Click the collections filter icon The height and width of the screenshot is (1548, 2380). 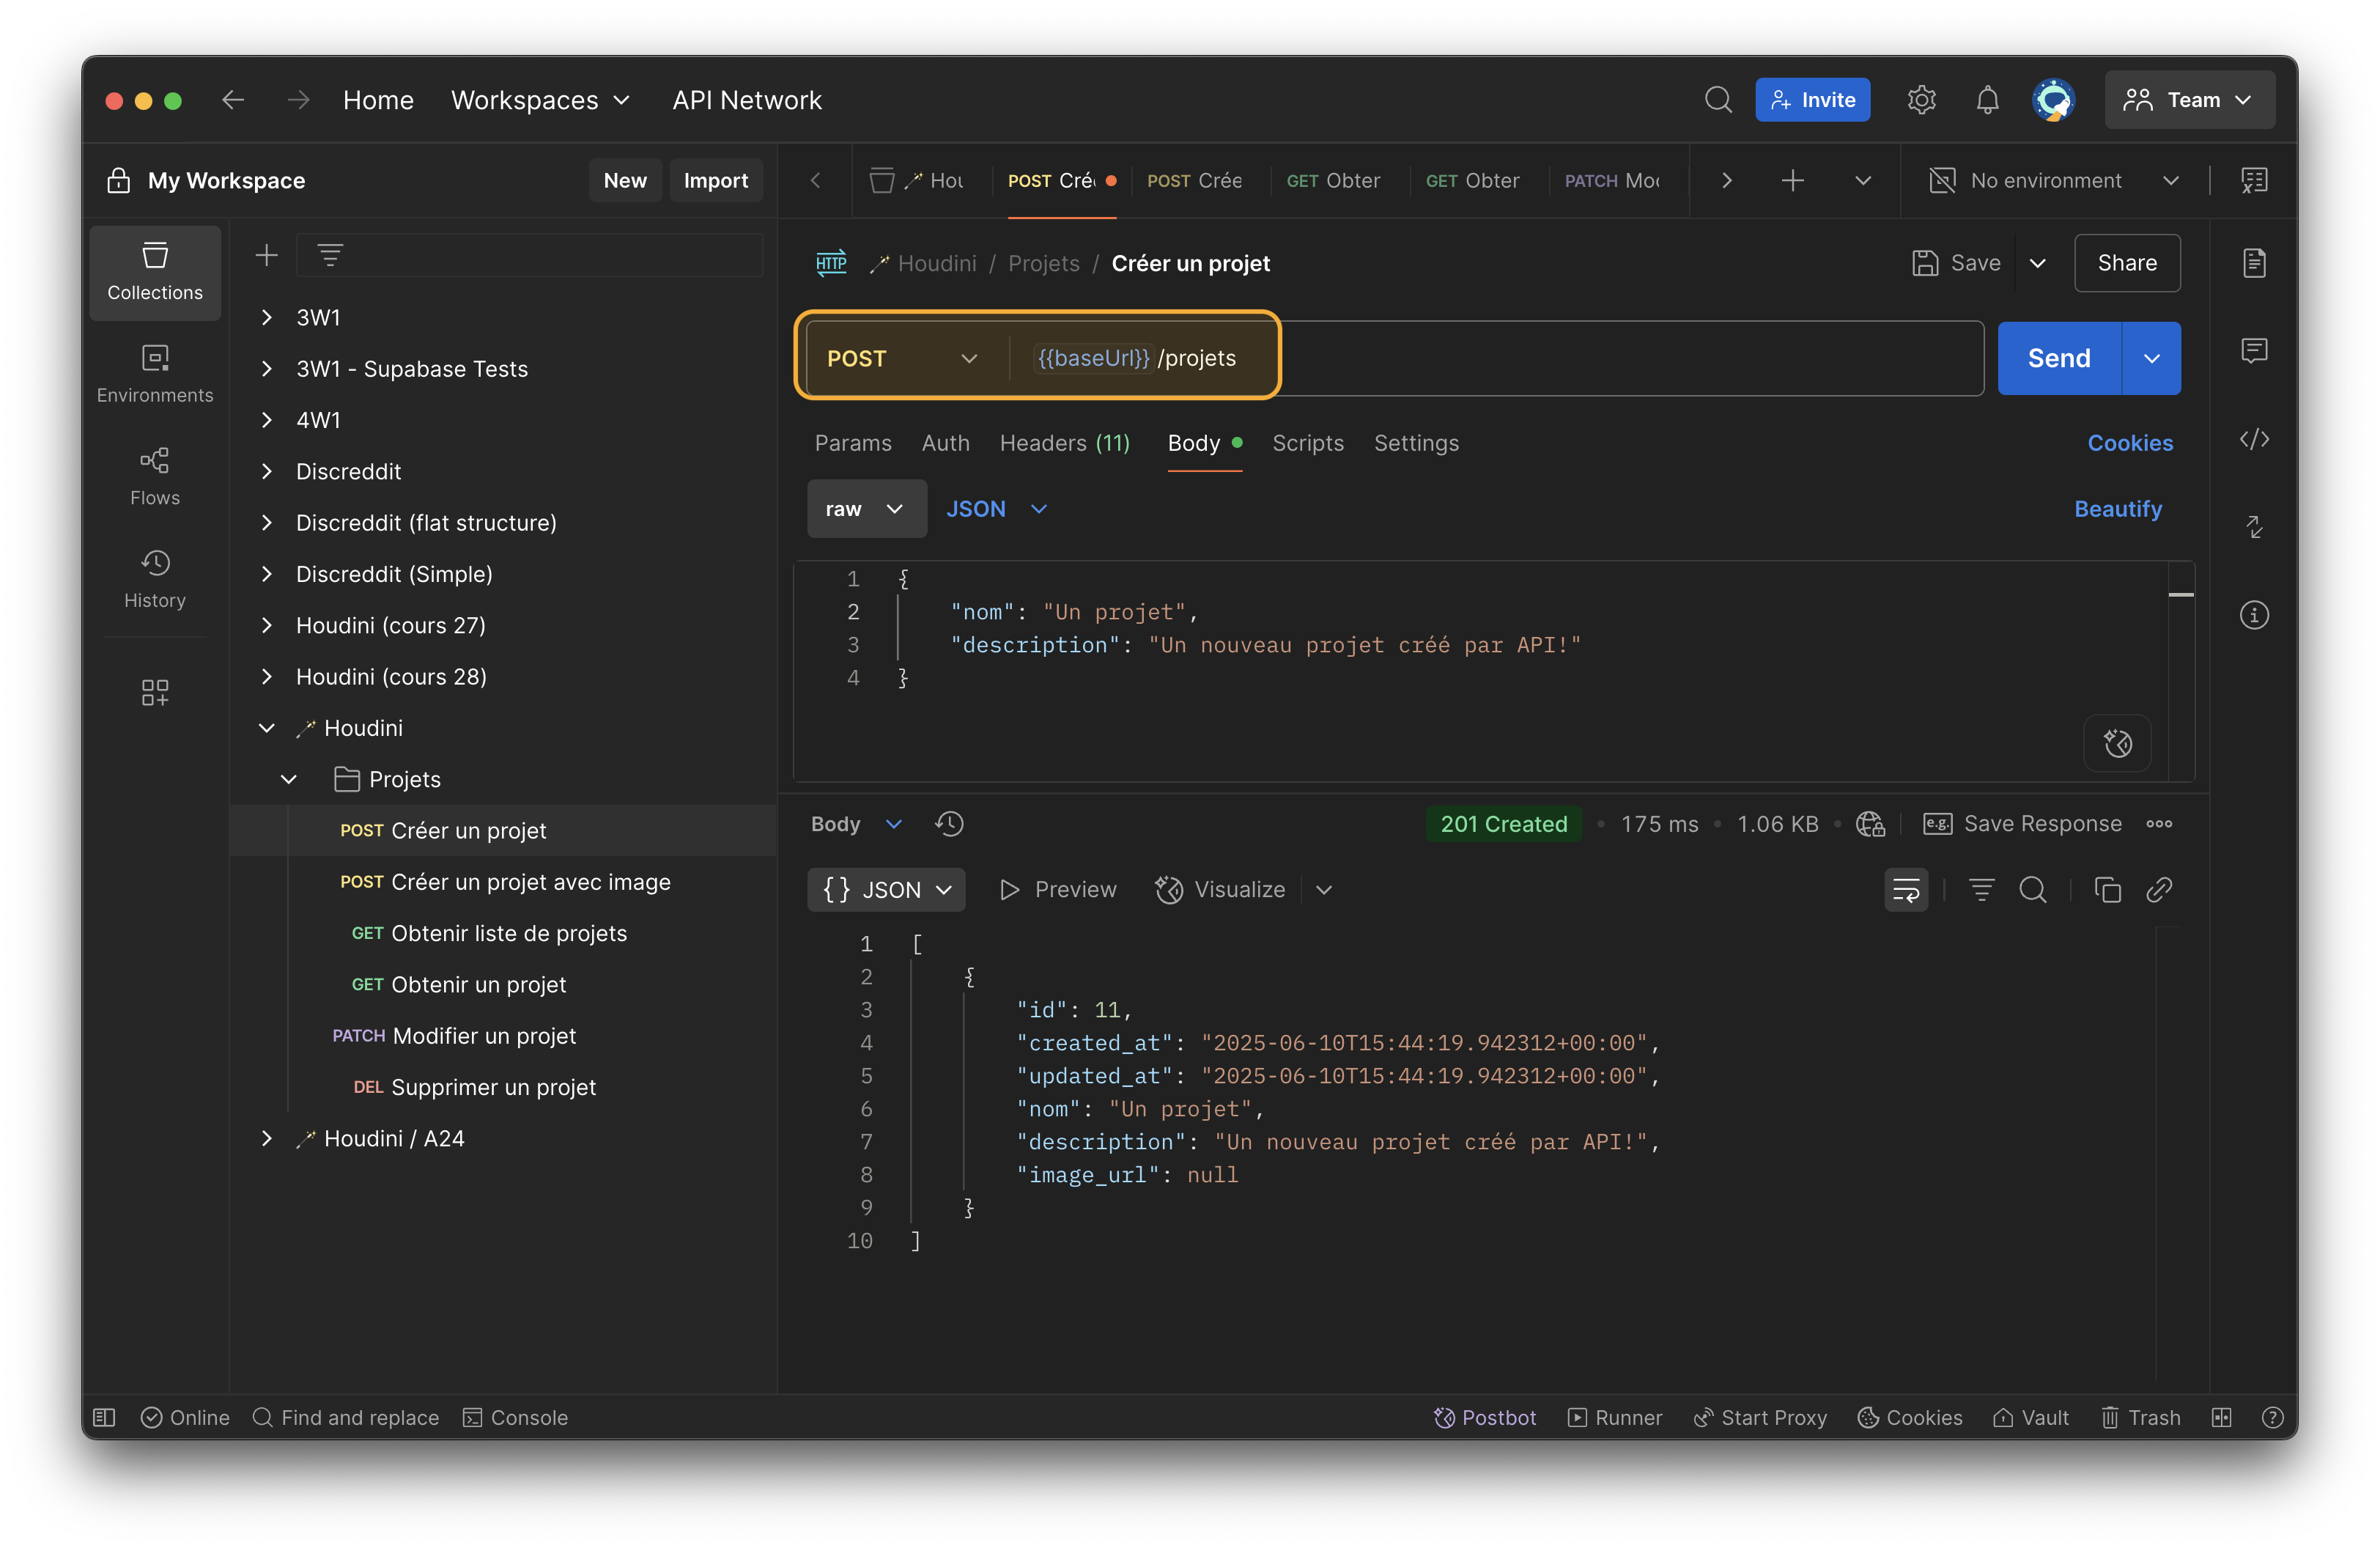click(x=330, y=256)
